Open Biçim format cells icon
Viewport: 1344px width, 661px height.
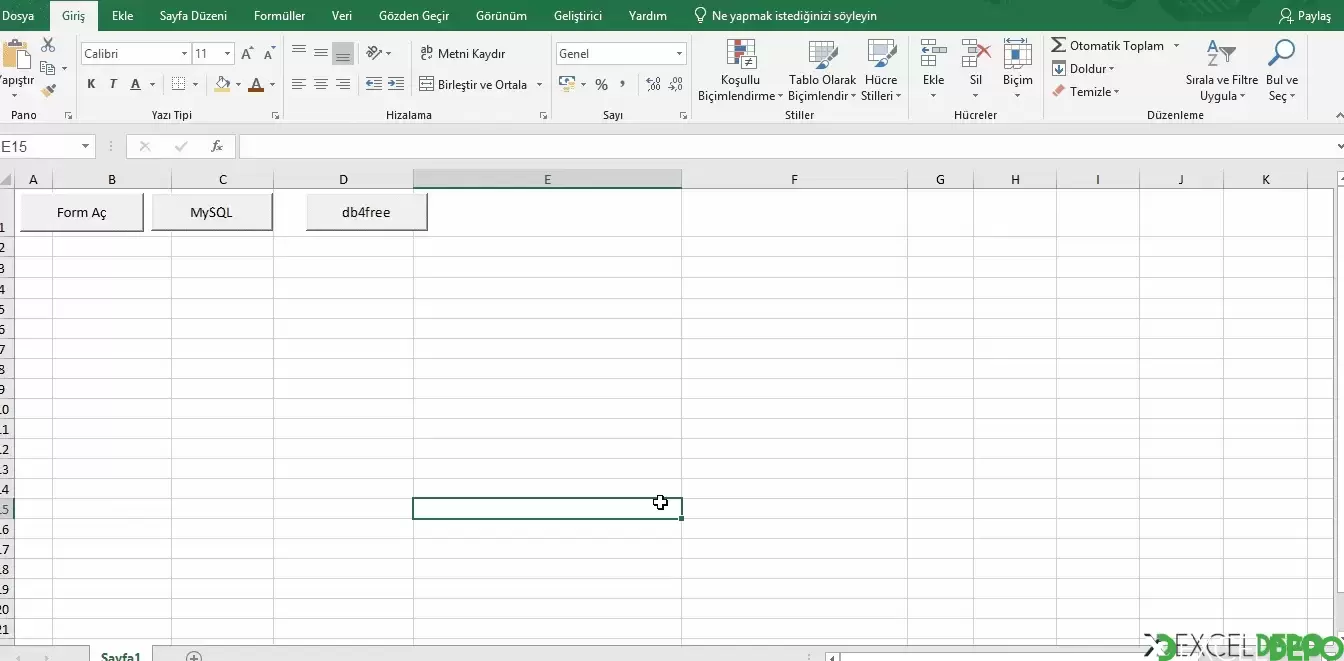(1018, 54)
